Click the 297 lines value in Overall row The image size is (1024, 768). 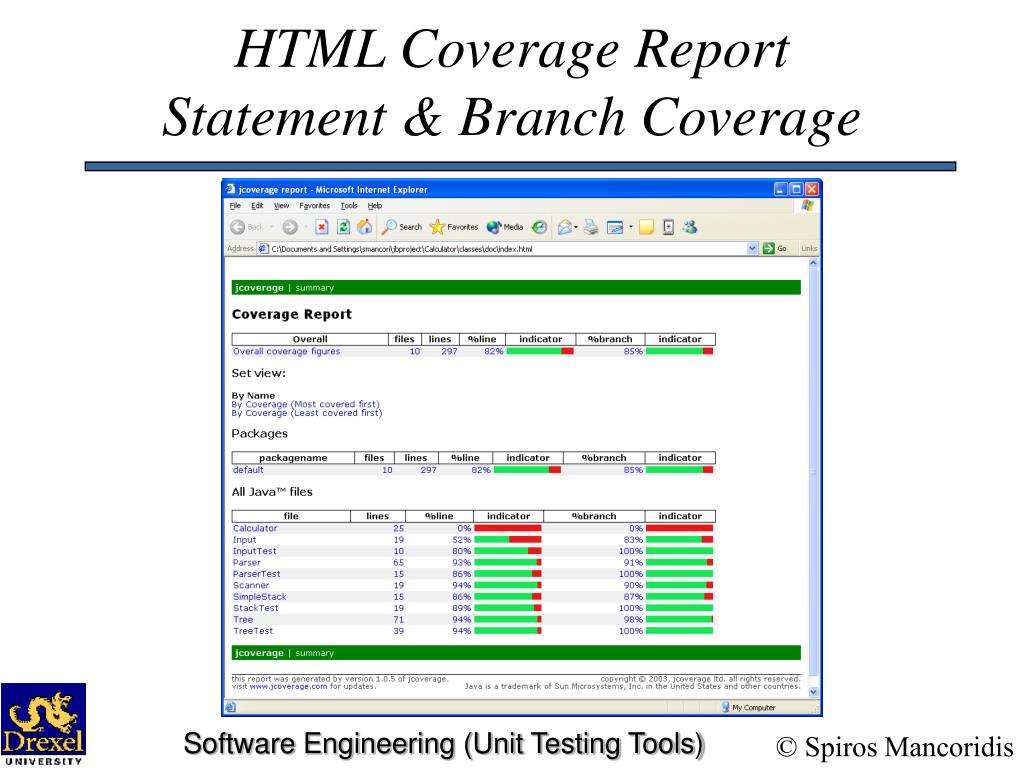[449, 351]
